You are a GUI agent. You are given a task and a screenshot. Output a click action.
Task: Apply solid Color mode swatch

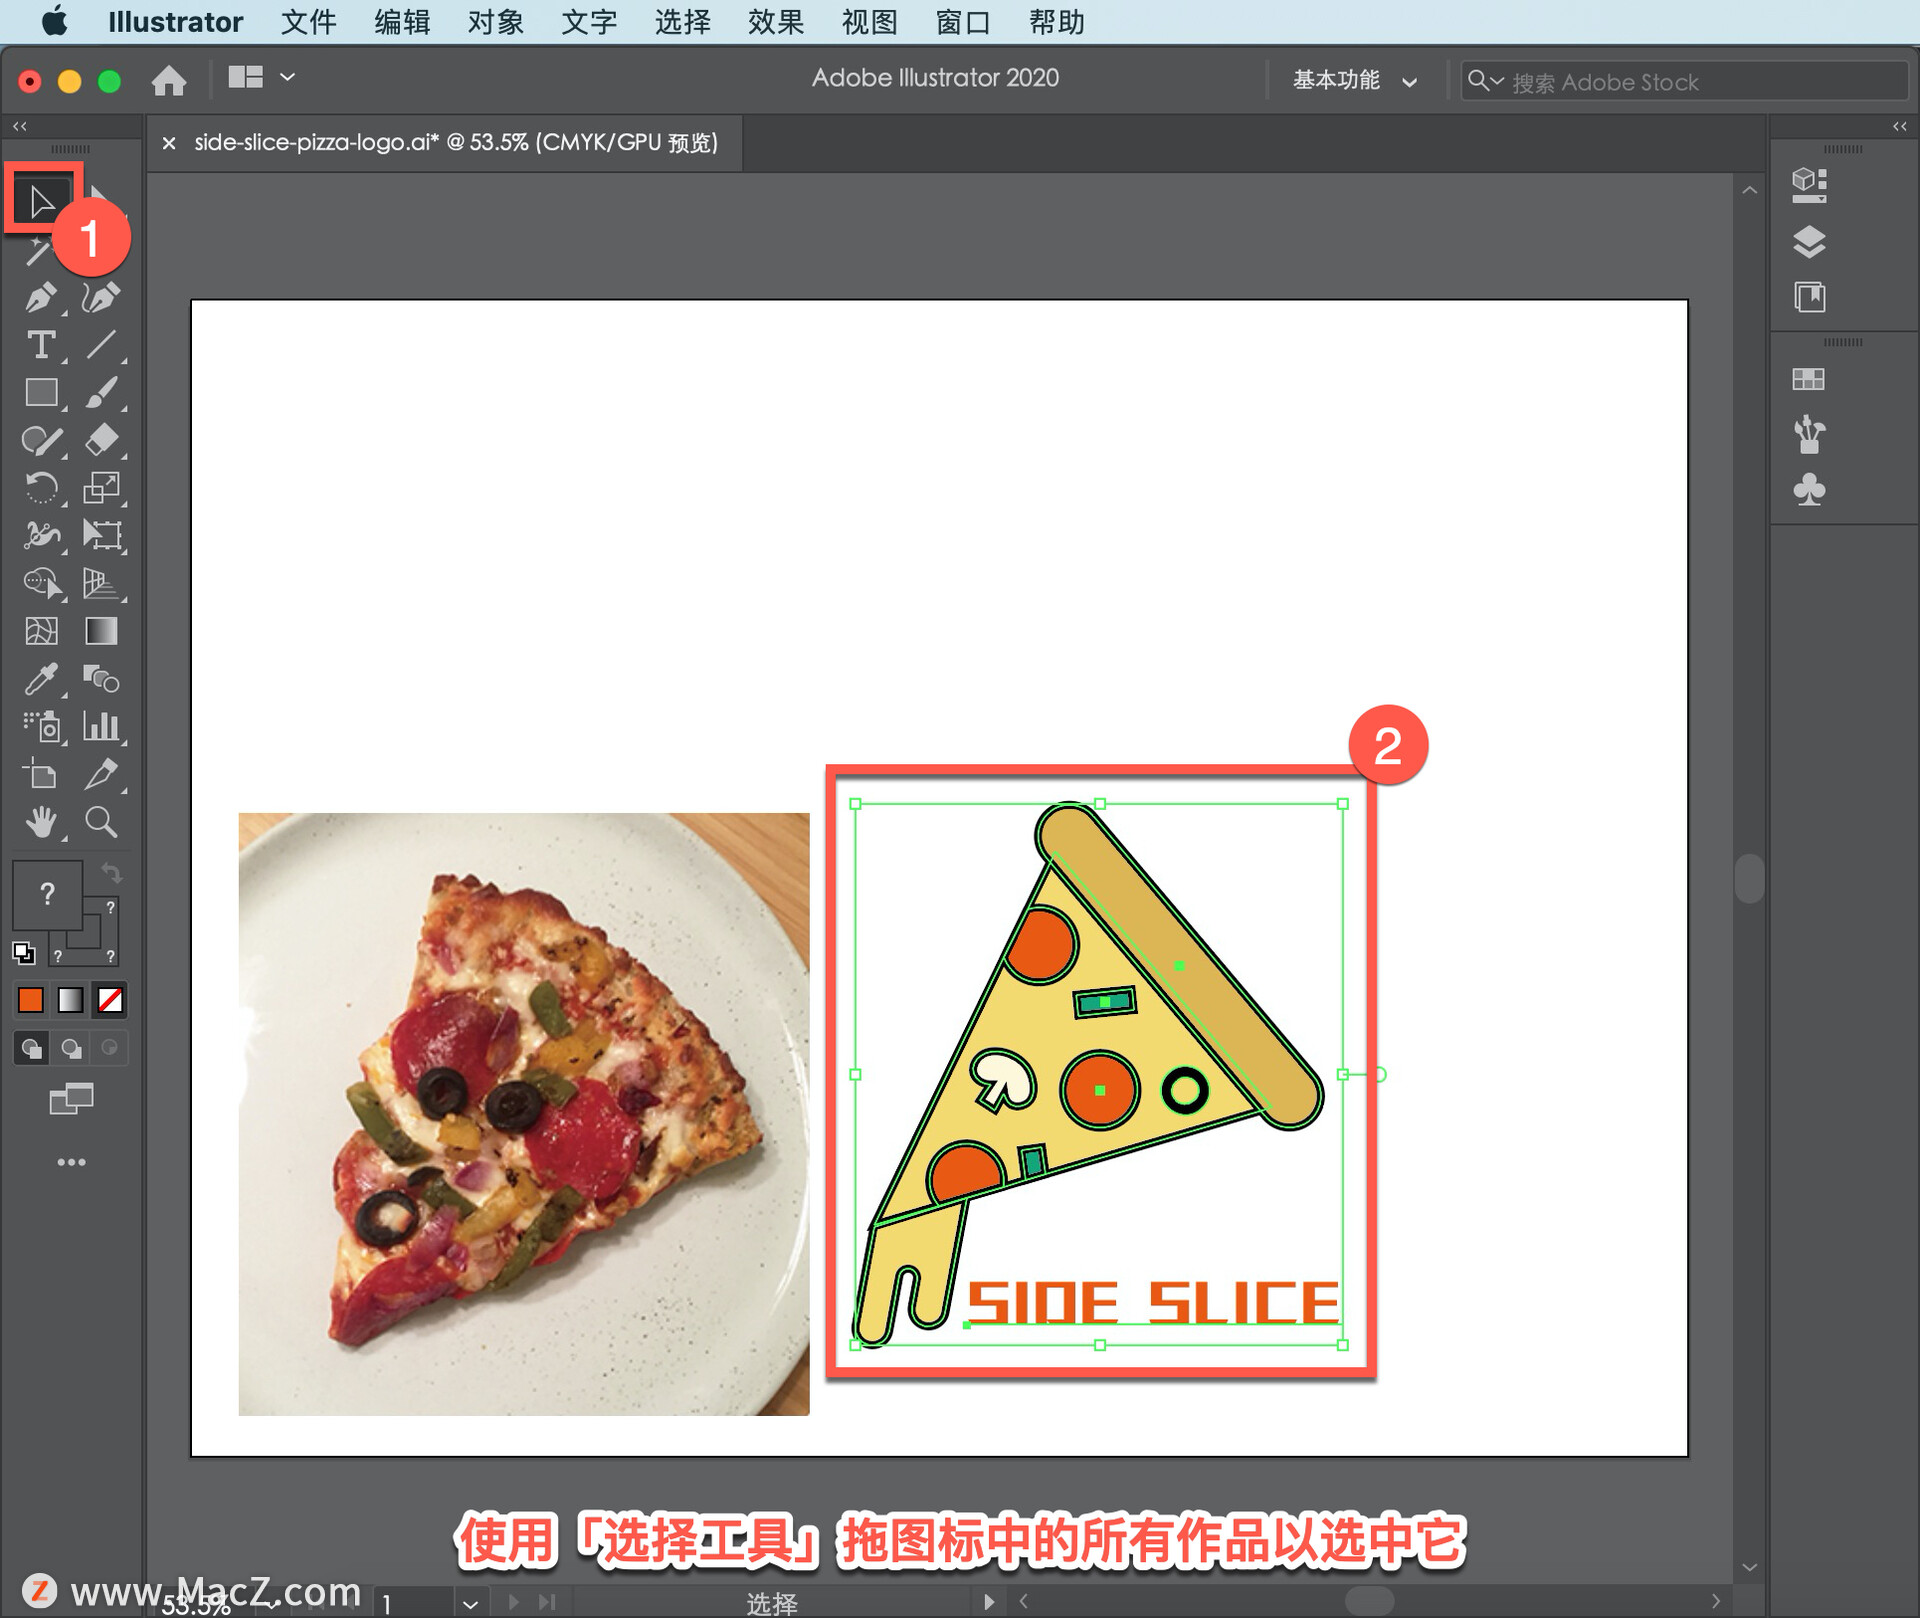coord(30,999)
